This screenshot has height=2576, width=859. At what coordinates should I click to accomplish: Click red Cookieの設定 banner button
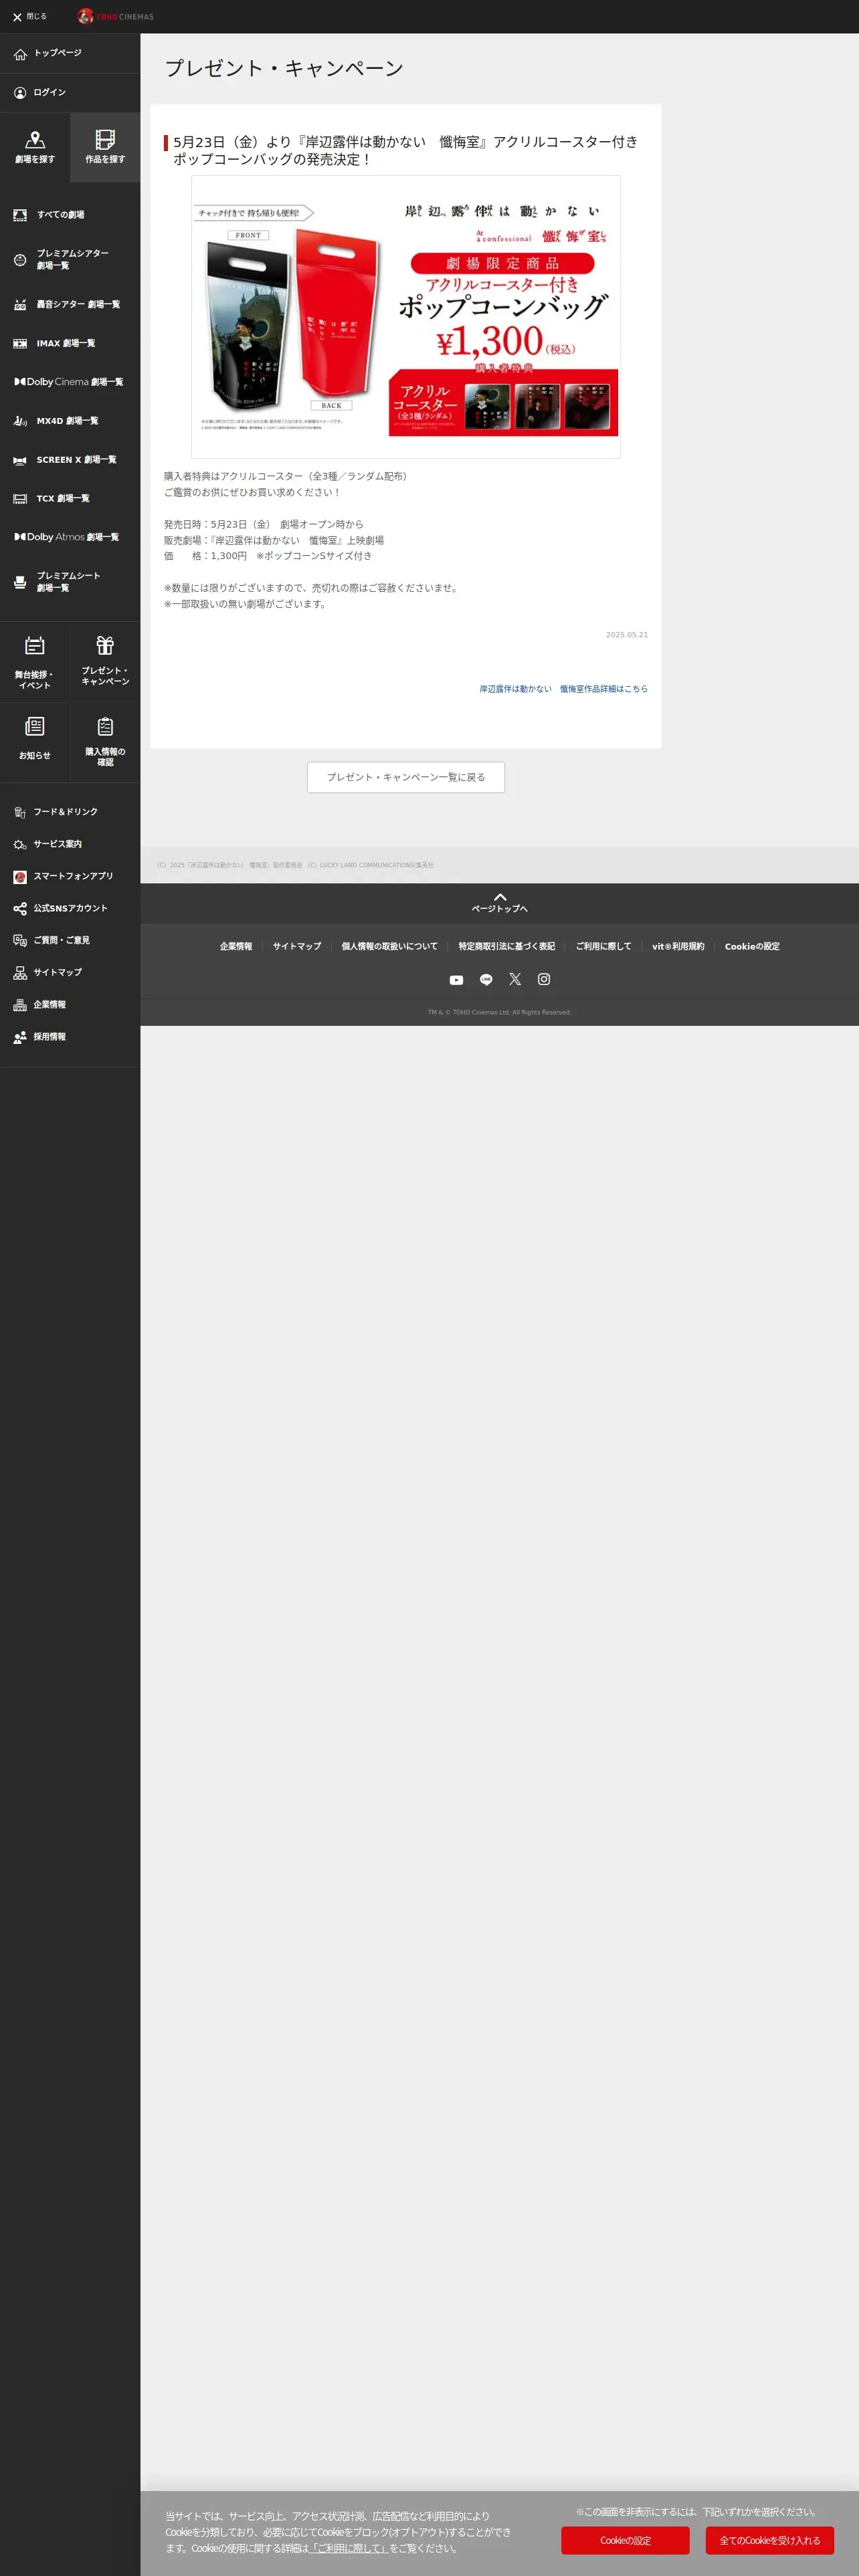[625, 2540]
